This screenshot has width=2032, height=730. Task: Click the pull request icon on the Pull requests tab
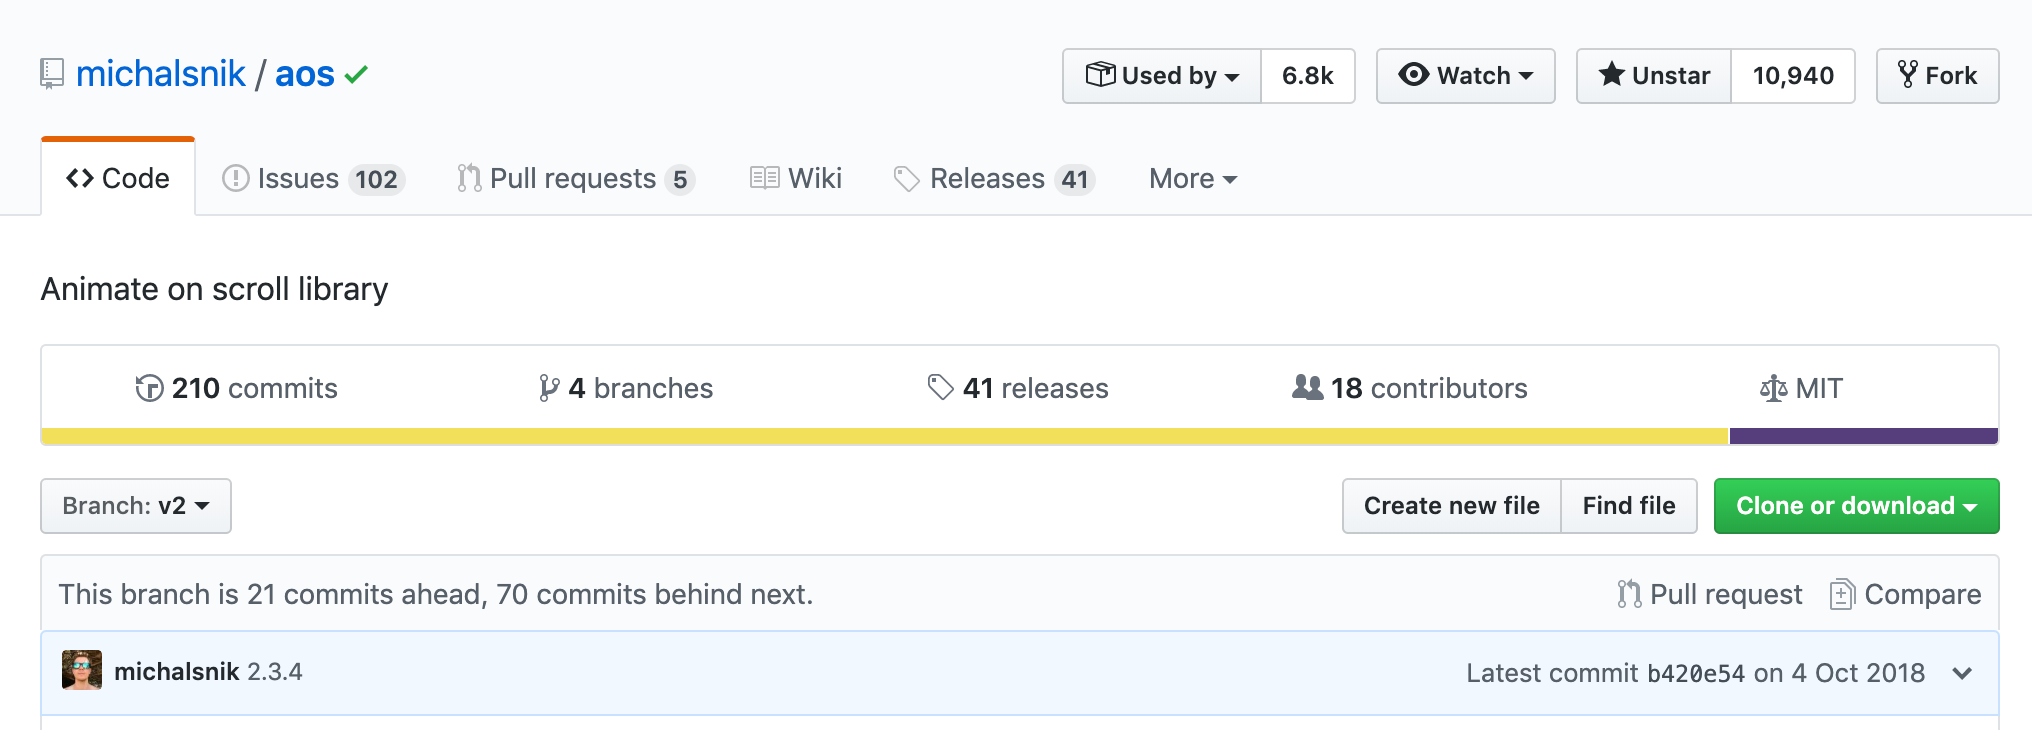469,178
